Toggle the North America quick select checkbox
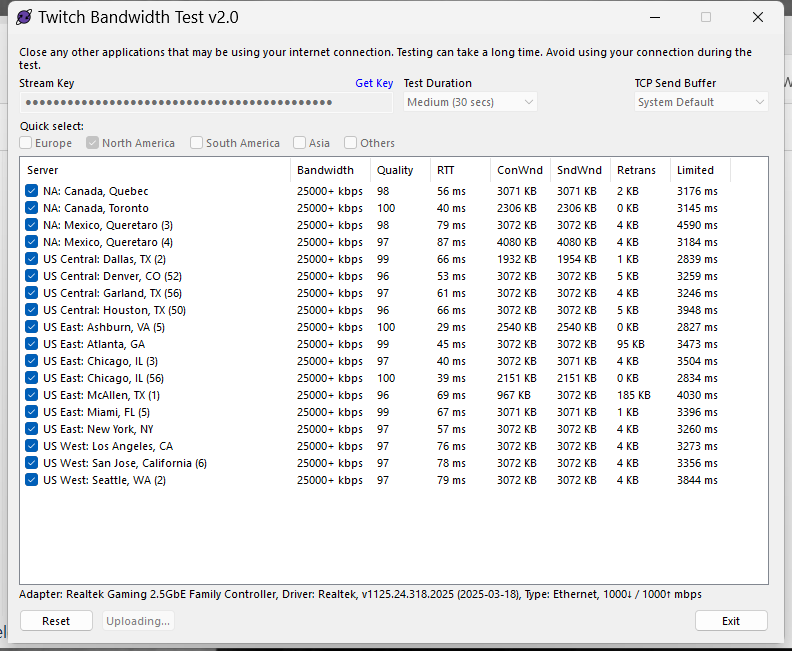This screenshot has height=651, width=792. [x=92, y=143]
